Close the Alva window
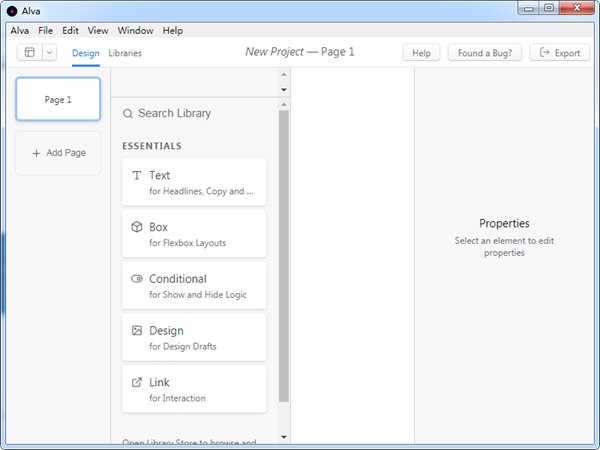 point(577,8)
